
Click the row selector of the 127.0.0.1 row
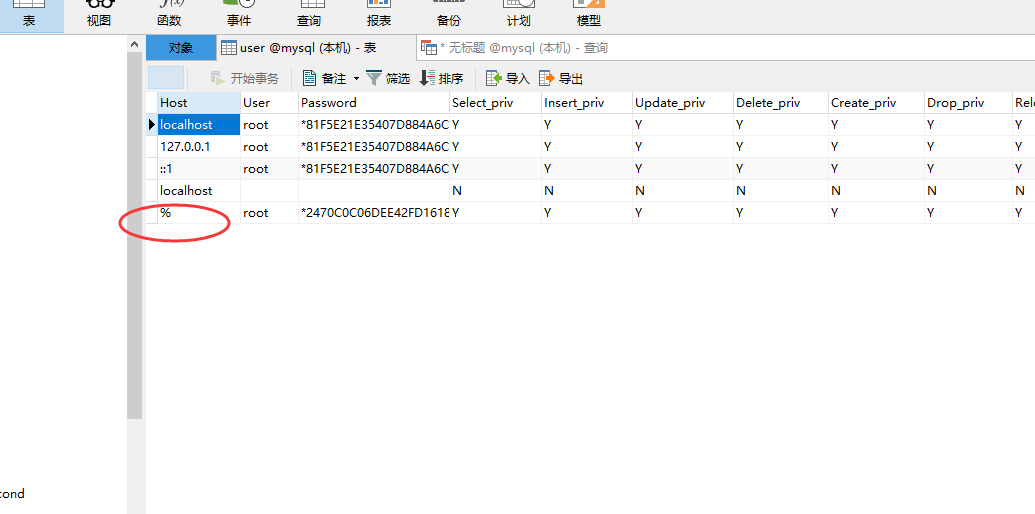tap(152, 146)
